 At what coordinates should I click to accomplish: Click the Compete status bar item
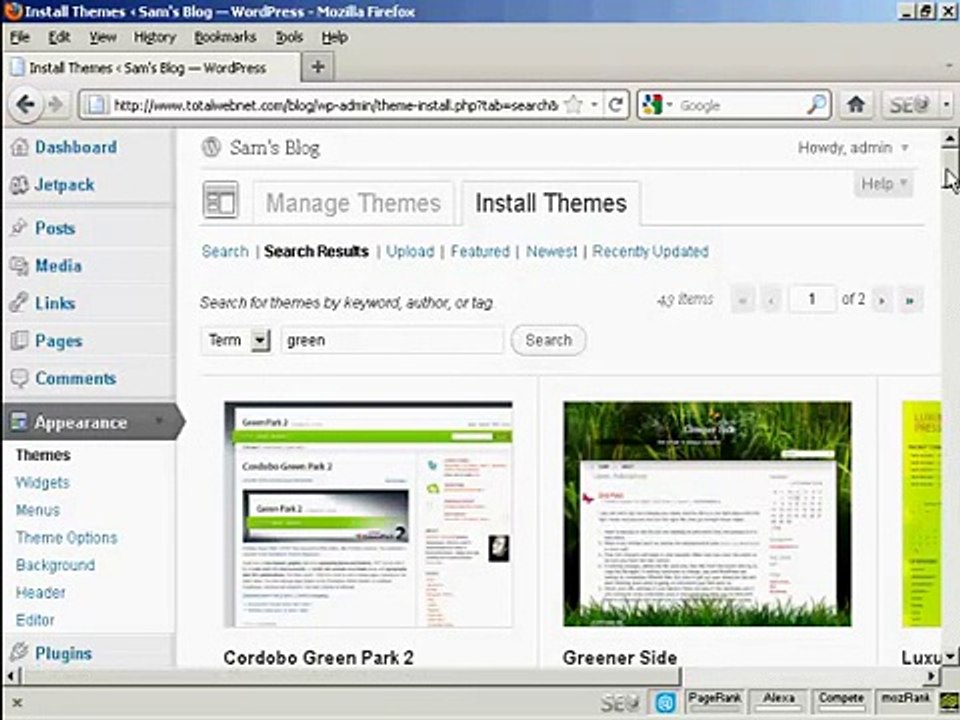[841, 701]
